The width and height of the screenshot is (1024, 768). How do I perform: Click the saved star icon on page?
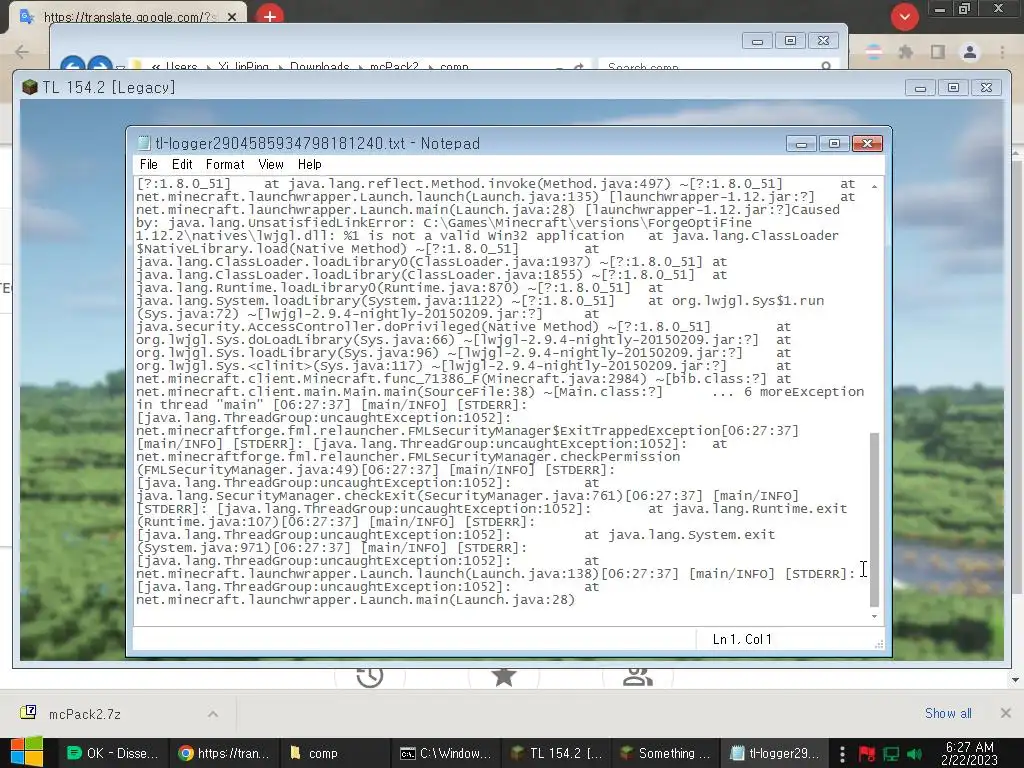coord(504,676)
